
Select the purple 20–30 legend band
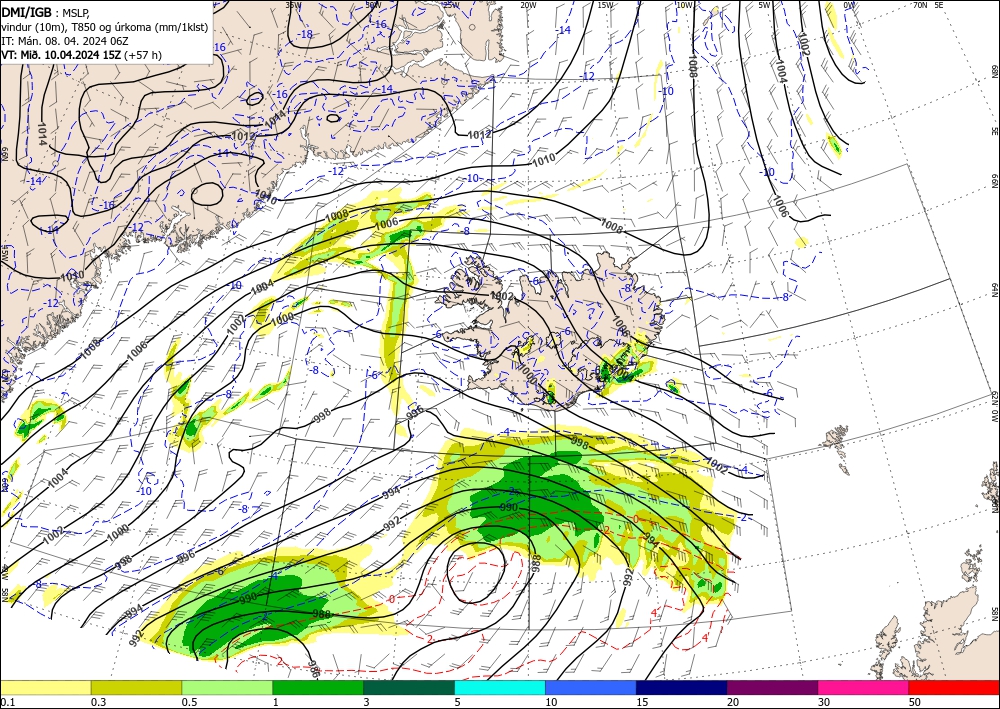pyautogui.click(x=772, y=687)
